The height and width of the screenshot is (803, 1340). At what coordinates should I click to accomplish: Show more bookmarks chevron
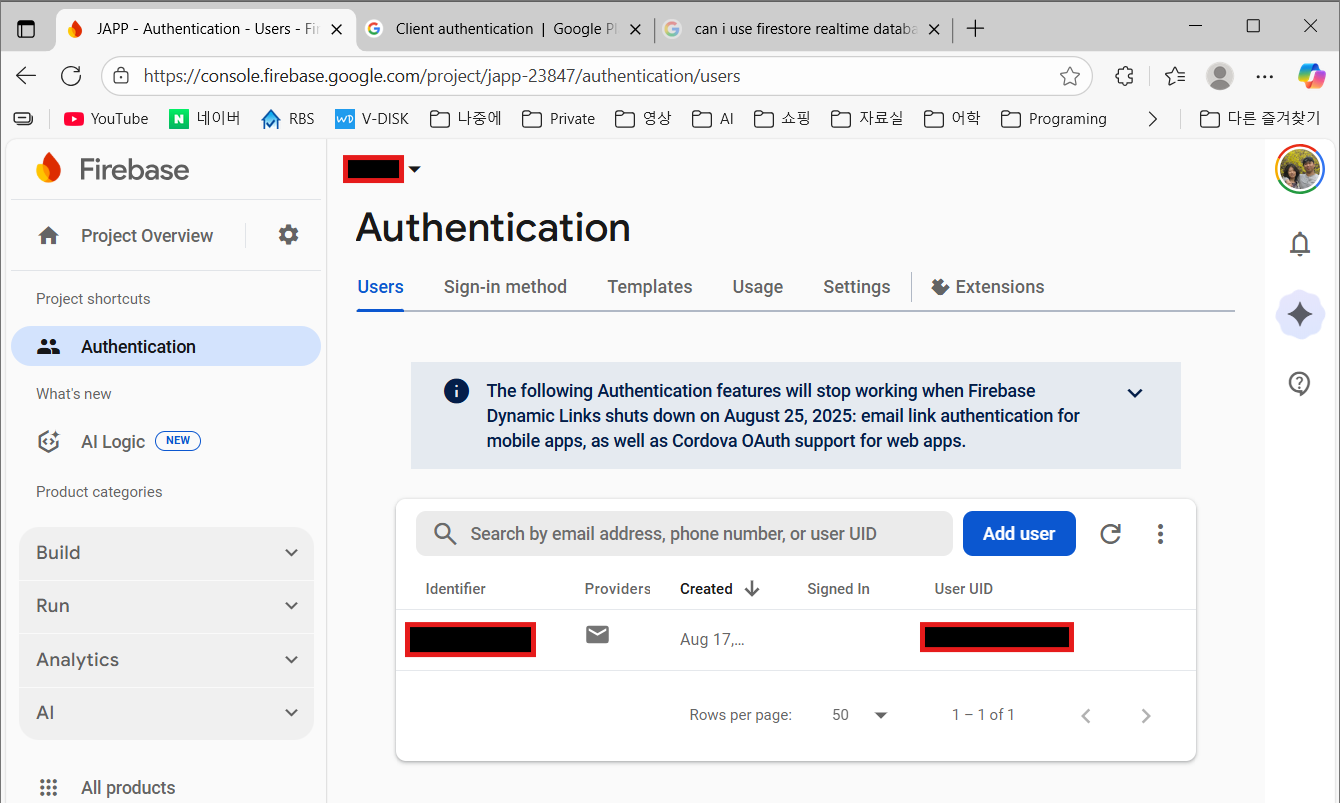coord(1152,119)
